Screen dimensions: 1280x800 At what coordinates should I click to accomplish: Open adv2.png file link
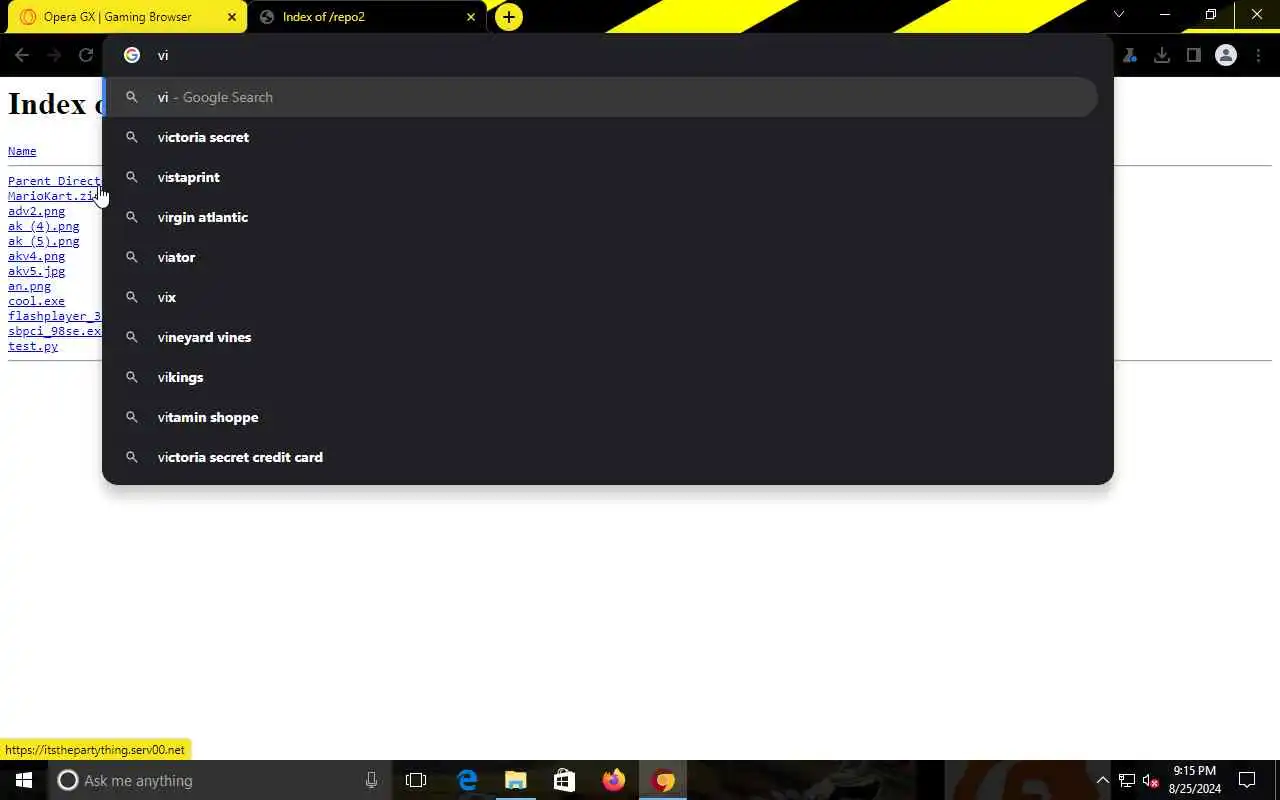click(36, 211)
